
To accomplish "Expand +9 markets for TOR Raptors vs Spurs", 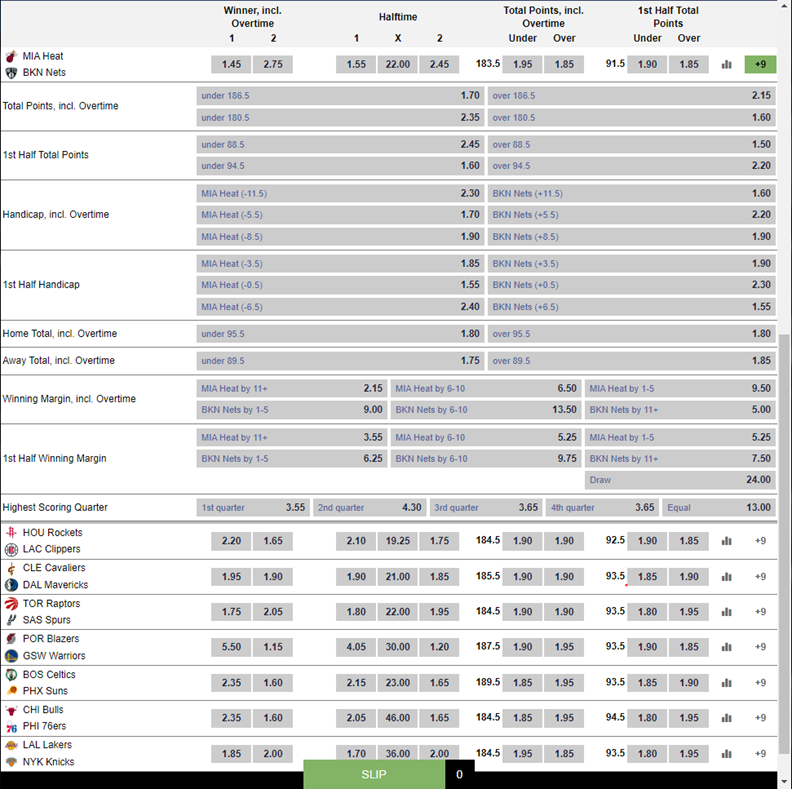I will (x=760, y=612).
